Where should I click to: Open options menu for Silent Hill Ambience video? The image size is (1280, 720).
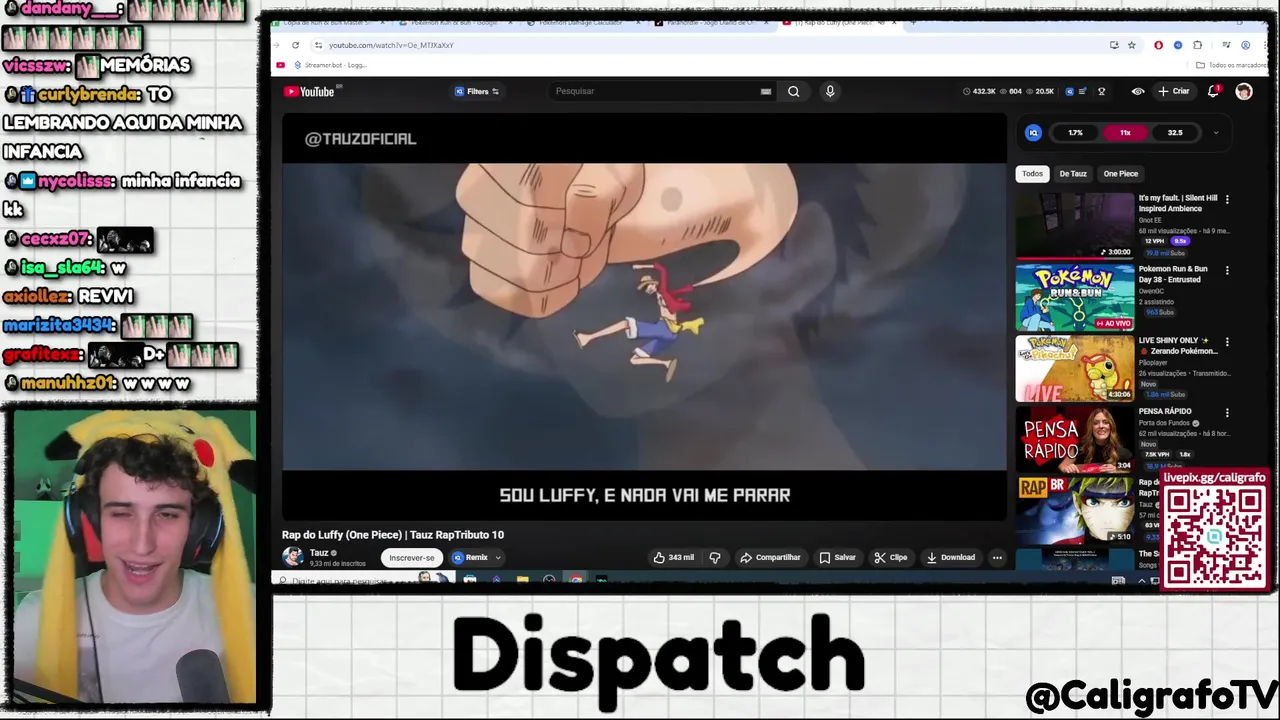[x=1227, y=199]
